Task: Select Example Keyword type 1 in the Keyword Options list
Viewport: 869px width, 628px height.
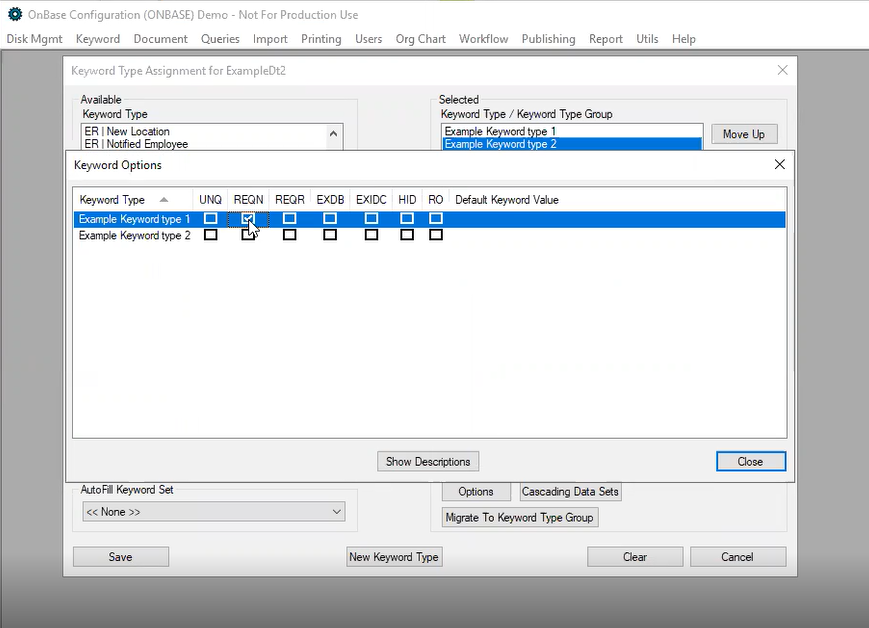Action: pos(135,218)
